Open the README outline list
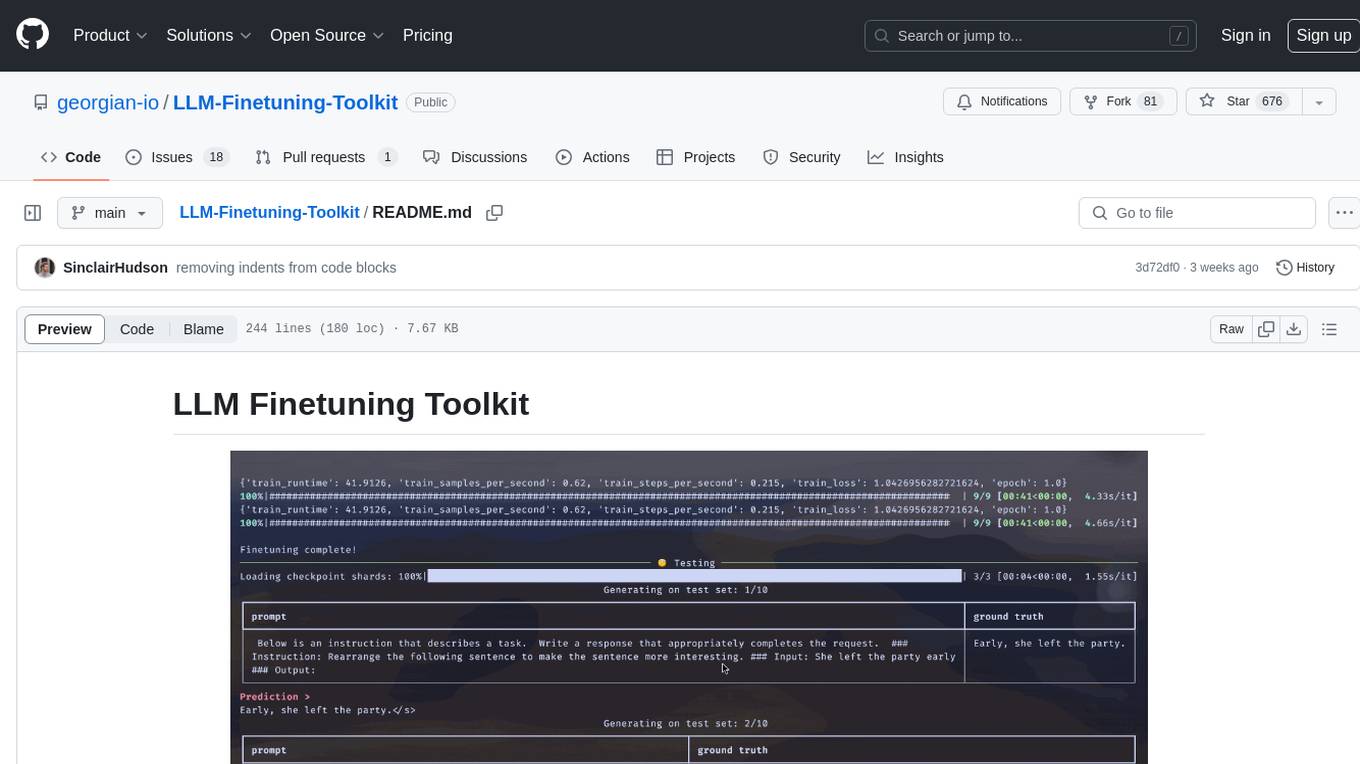Viewport: 1360px width, 764px height. (x=1329, y=329)
